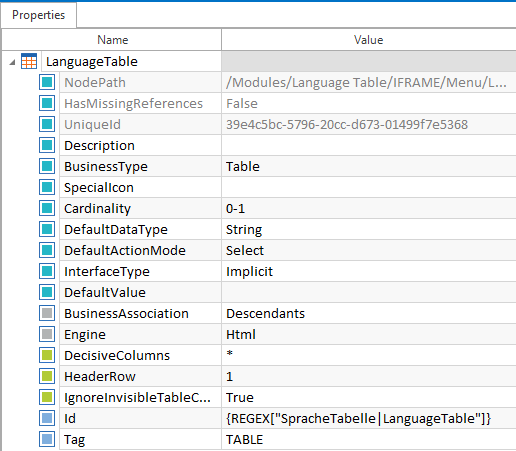This screenshot has height=451, width=516.
Task: Click the LanguageTable table icon
Action: point(29,61)
